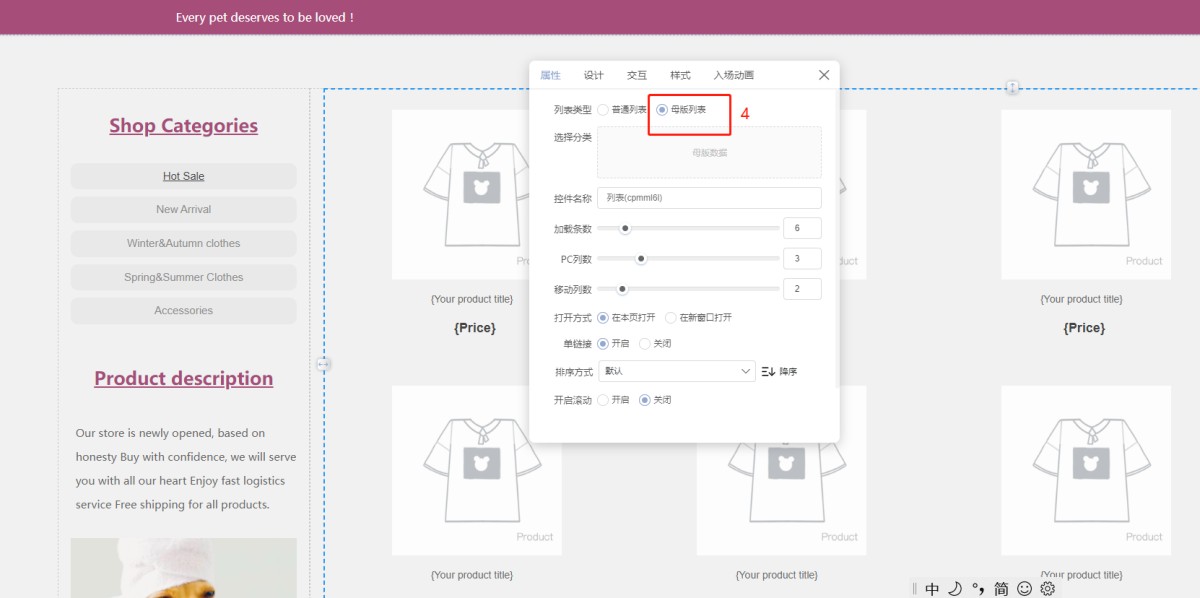This screenshot has width=1200, height=598.
Task: Toggle the IME half-moon width icon
Action: point(955,589)
